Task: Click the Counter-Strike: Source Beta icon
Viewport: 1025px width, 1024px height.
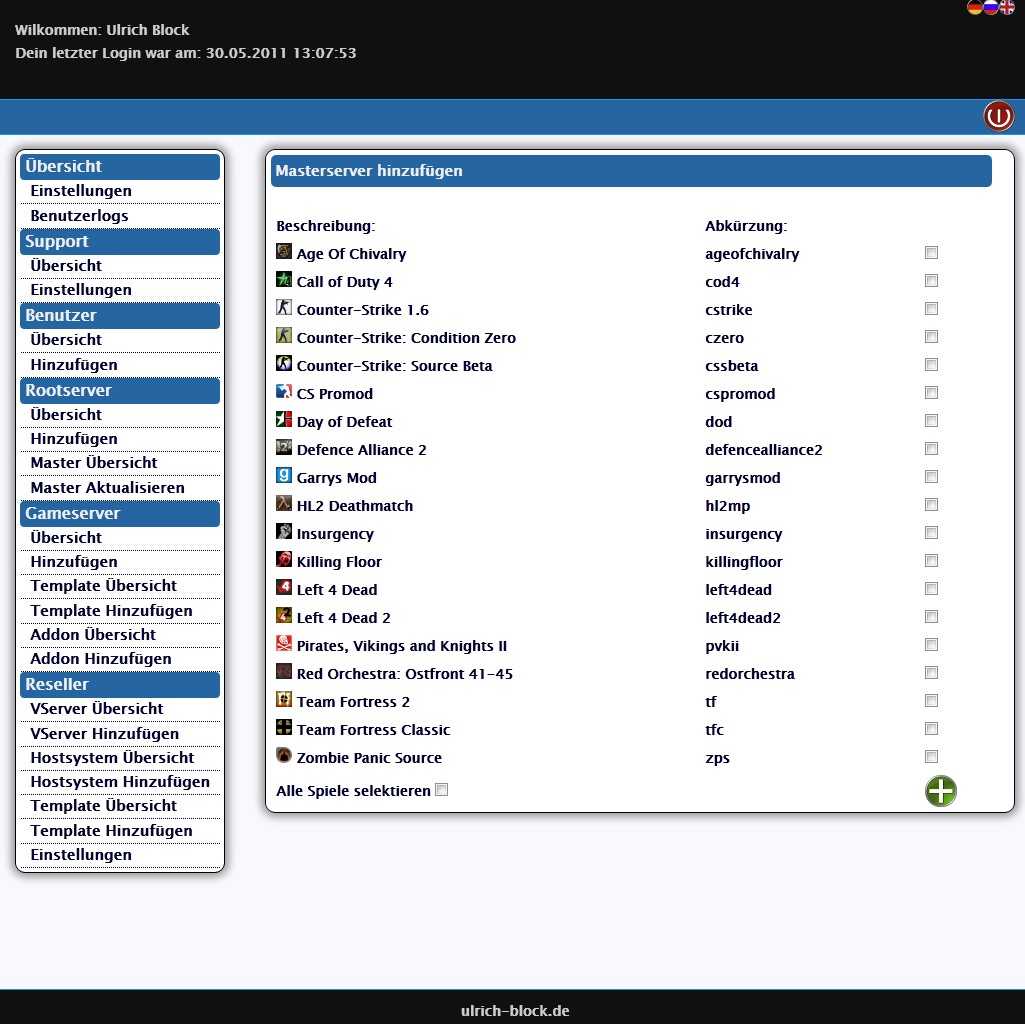Action: tap(284, 364)
